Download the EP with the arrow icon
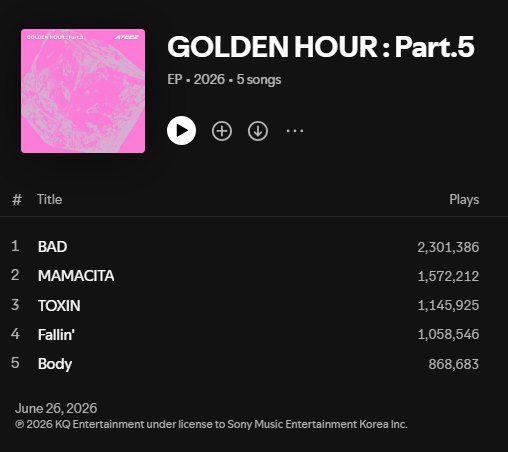Viewport: 508px width, 452px height. pyautogui.click(x=258, y=131)
